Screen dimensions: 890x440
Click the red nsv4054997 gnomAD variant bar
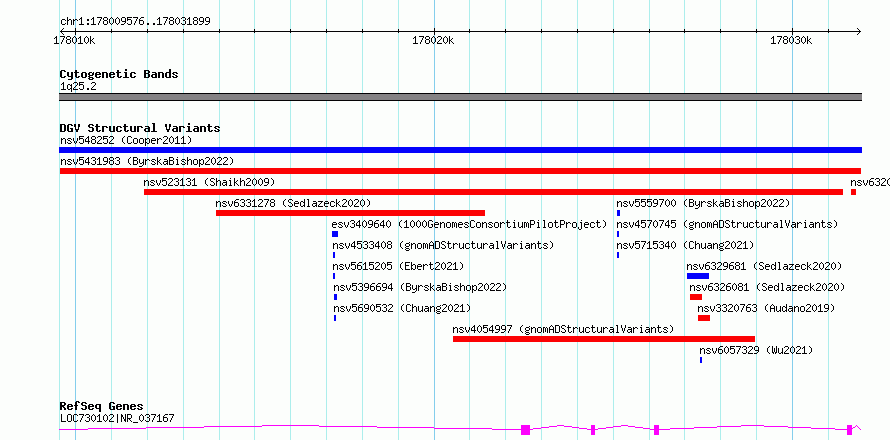pos(604,339)
